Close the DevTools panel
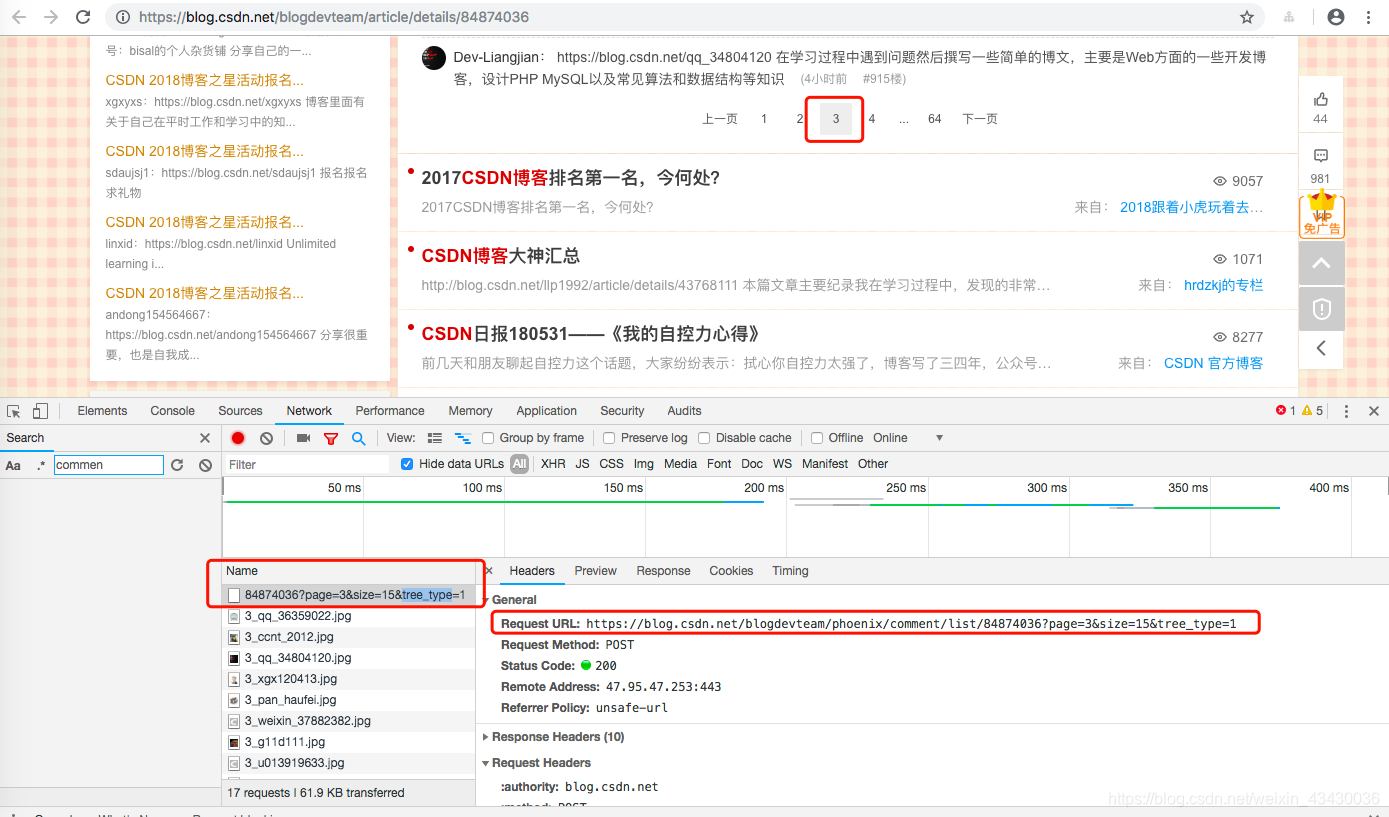Viewport: 1389px width, 817px height. pos(1374,411)
